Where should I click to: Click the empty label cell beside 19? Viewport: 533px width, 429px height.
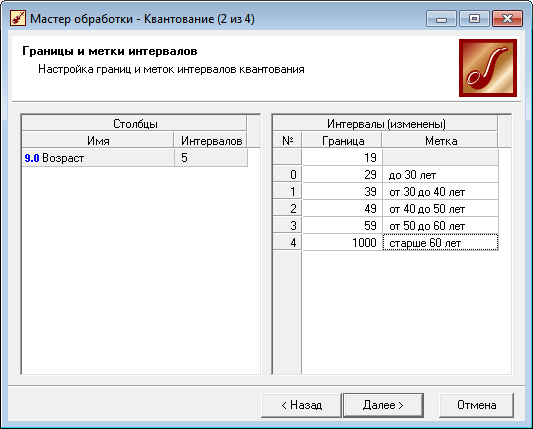click(x=441, y=158)
